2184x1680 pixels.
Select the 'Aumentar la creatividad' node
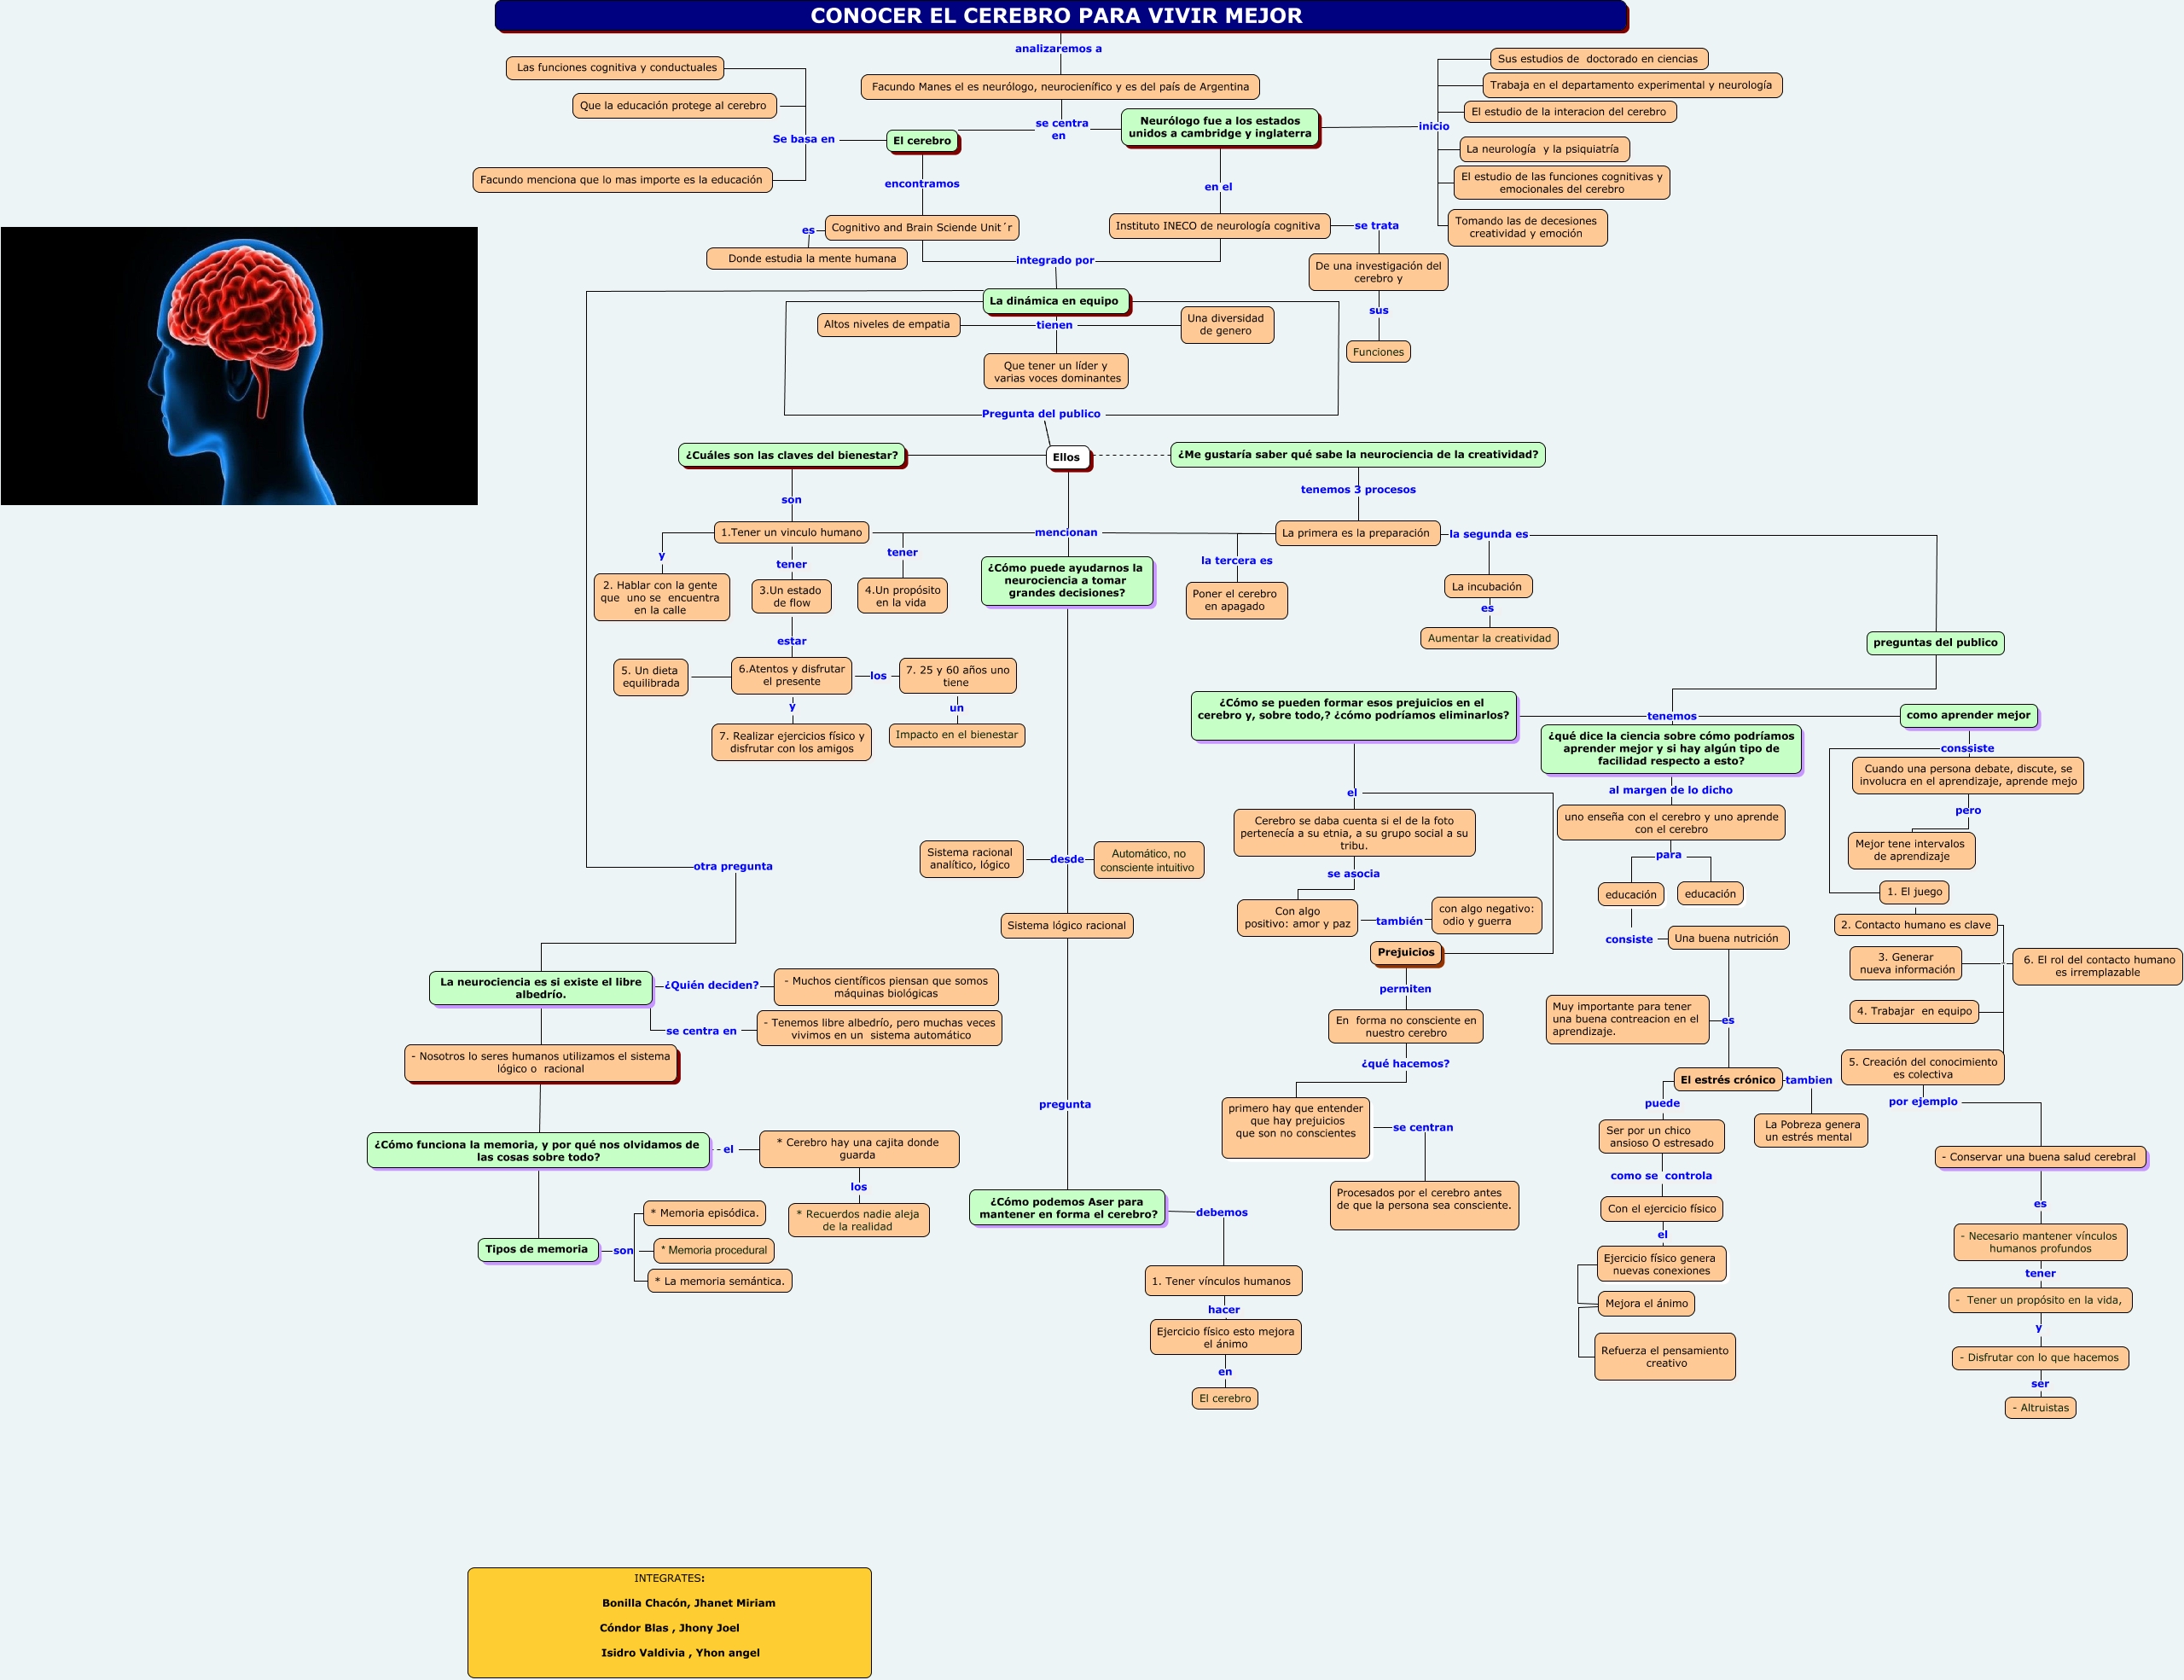1488,638
